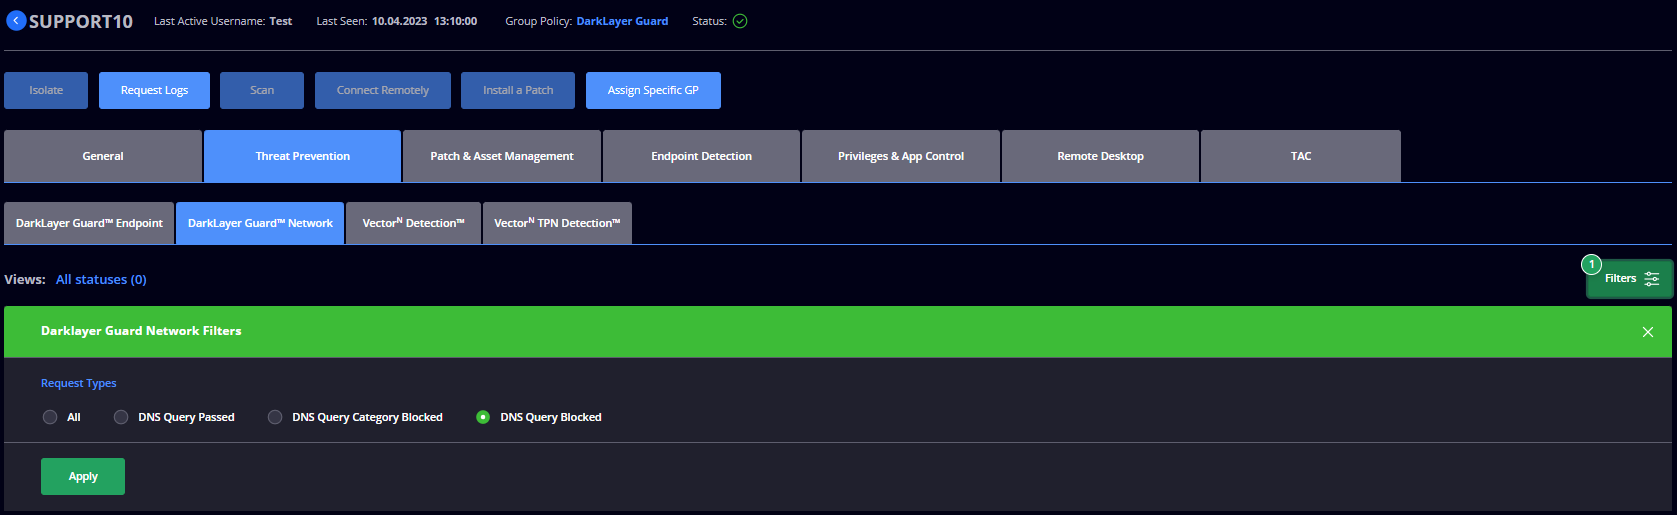The width and height of the screenshot is (1677, 515).
Task: Request Logs from this endpoint
Action: [154, 90]
